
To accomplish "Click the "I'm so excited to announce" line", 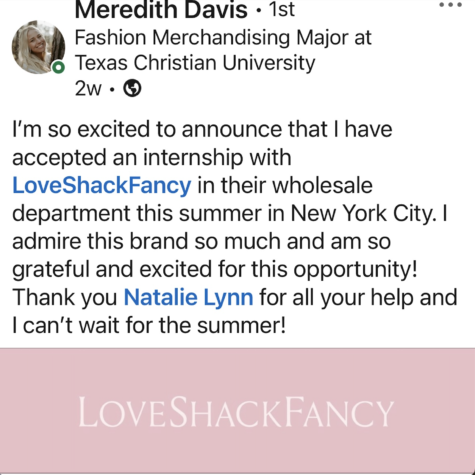I will point(202,129).
